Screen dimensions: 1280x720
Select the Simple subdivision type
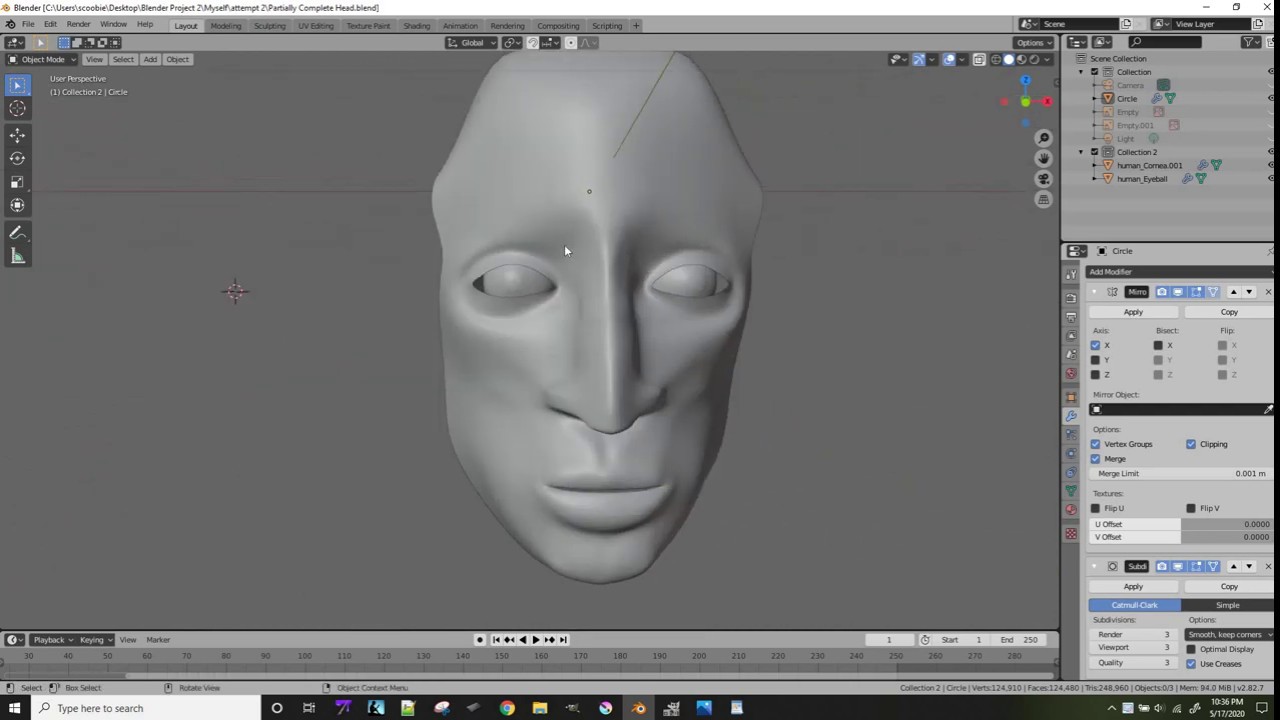point(1227,605)
